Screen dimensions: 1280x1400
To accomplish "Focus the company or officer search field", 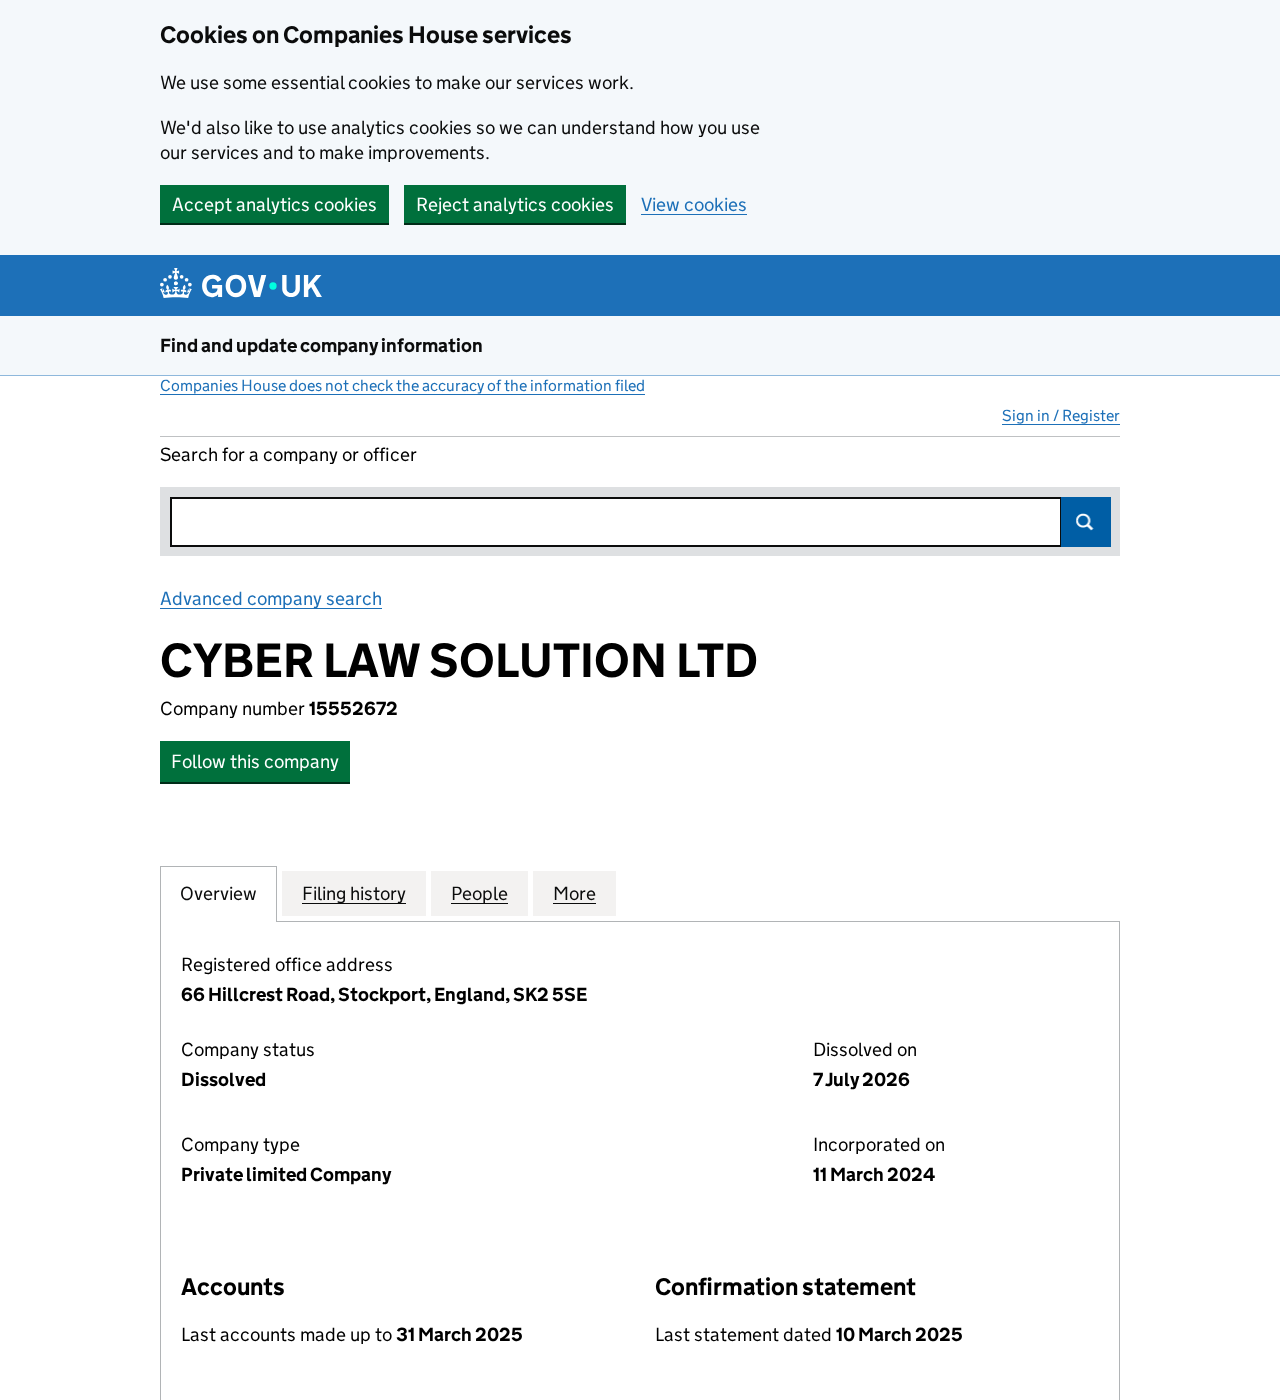I will [616, 522].
